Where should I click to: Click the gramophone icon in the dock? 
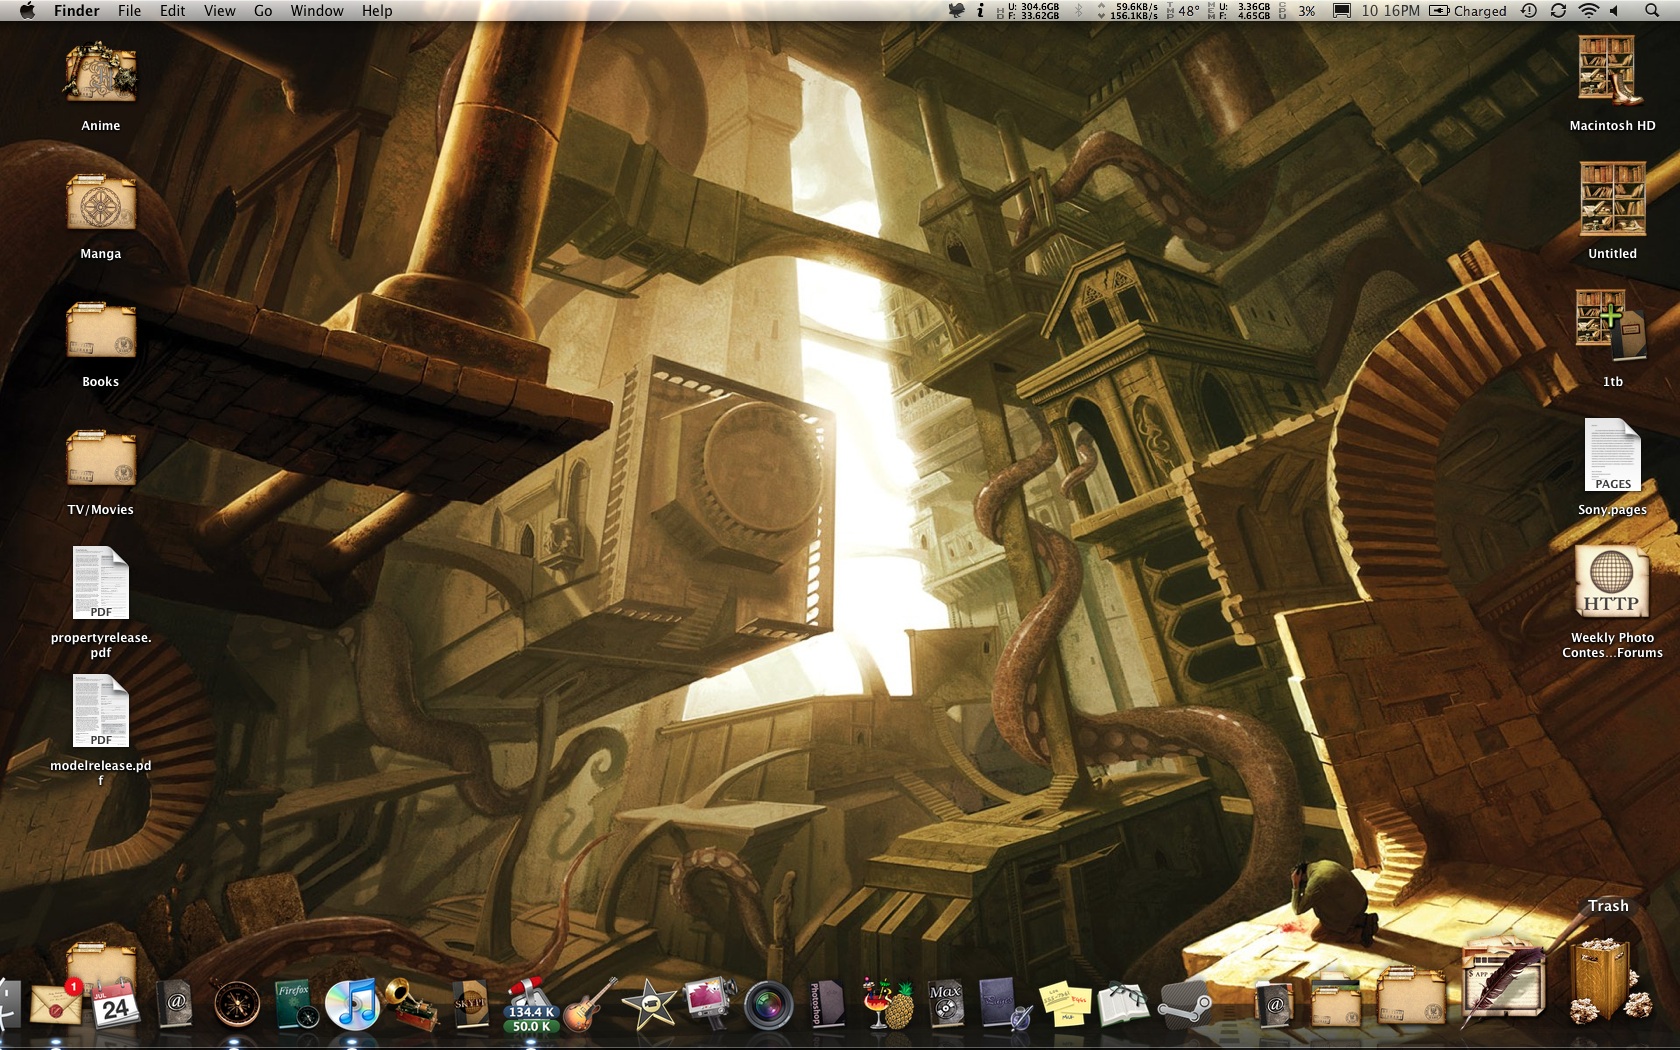click(x=411, y=1004)
